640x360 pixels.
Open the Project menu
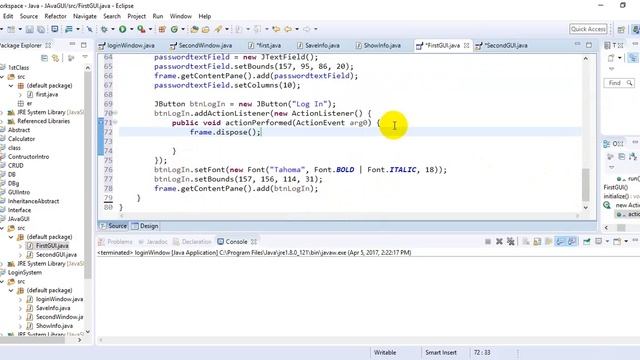coord(136,16)
